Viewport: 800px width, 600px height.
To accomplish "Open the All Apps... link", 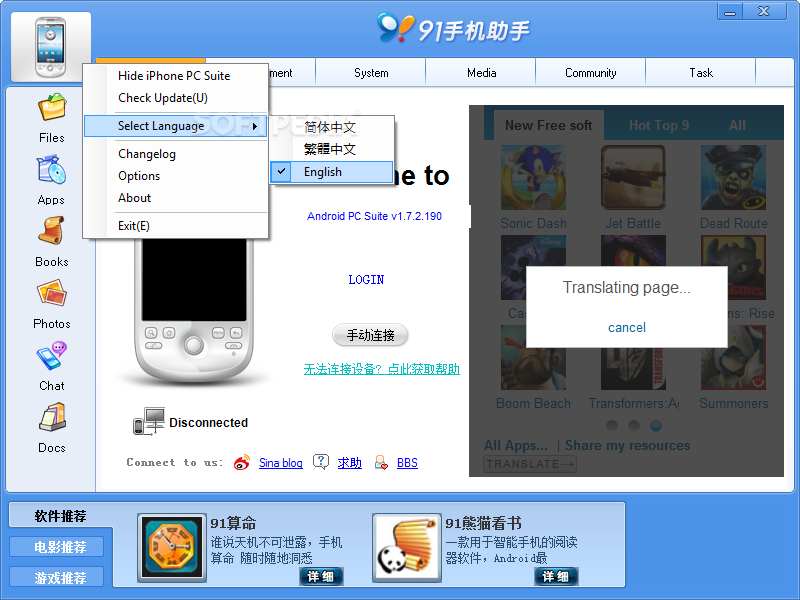I will tap(516, 445).
